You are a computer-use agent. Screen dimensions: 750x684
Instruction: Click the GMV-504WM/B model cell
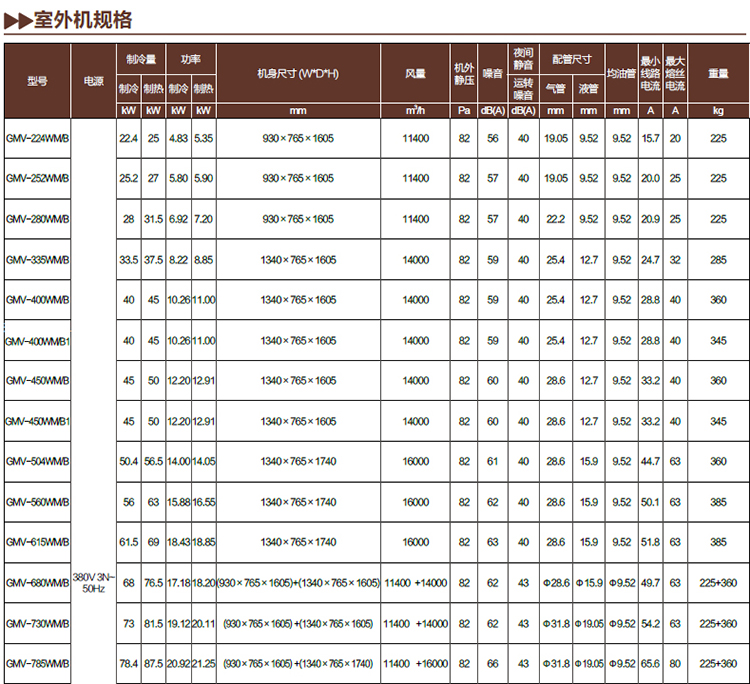click(x=37, y=461)
